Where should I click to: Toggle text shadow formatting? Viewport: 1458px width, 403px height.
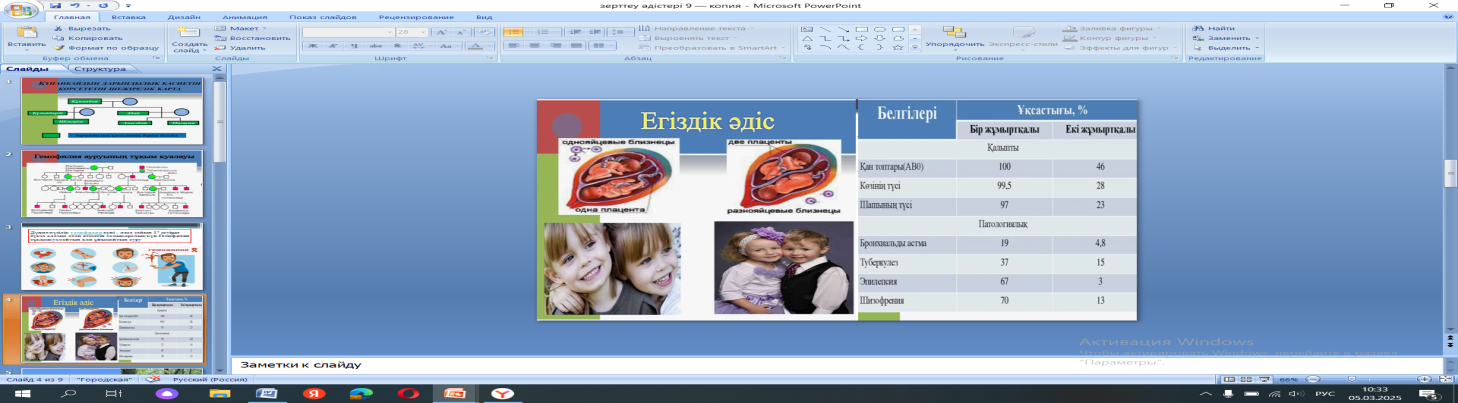[398, 46]
